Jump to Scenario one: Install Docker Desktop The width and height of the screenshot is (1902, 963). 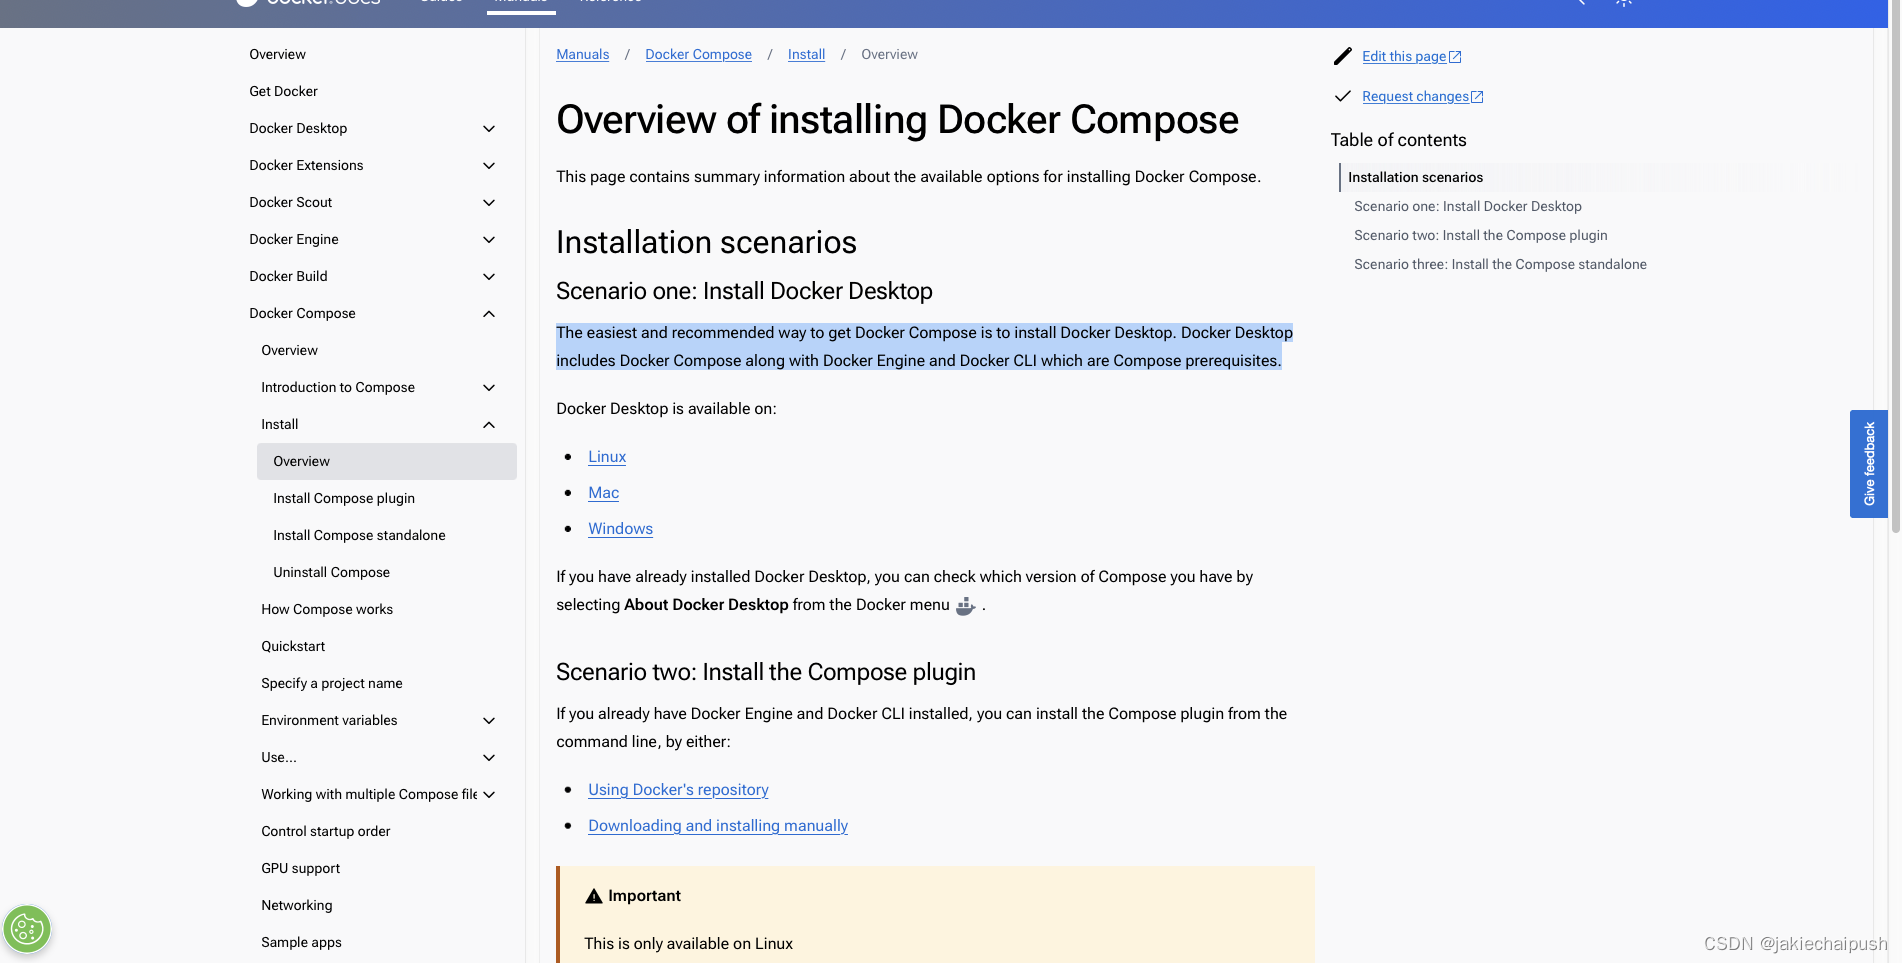point(1467,206)
